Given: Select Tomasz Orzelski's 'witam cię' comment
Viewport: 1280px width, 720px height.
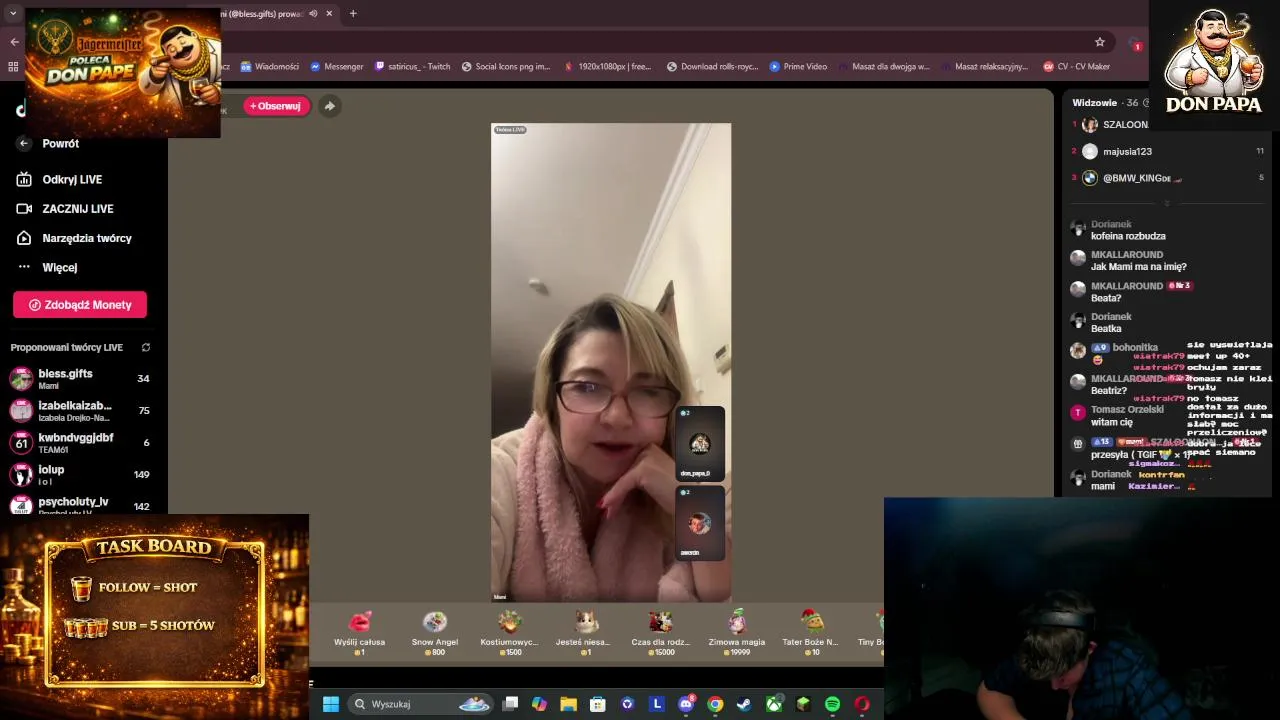Looking at the screenshot, I should point(1112,423).
